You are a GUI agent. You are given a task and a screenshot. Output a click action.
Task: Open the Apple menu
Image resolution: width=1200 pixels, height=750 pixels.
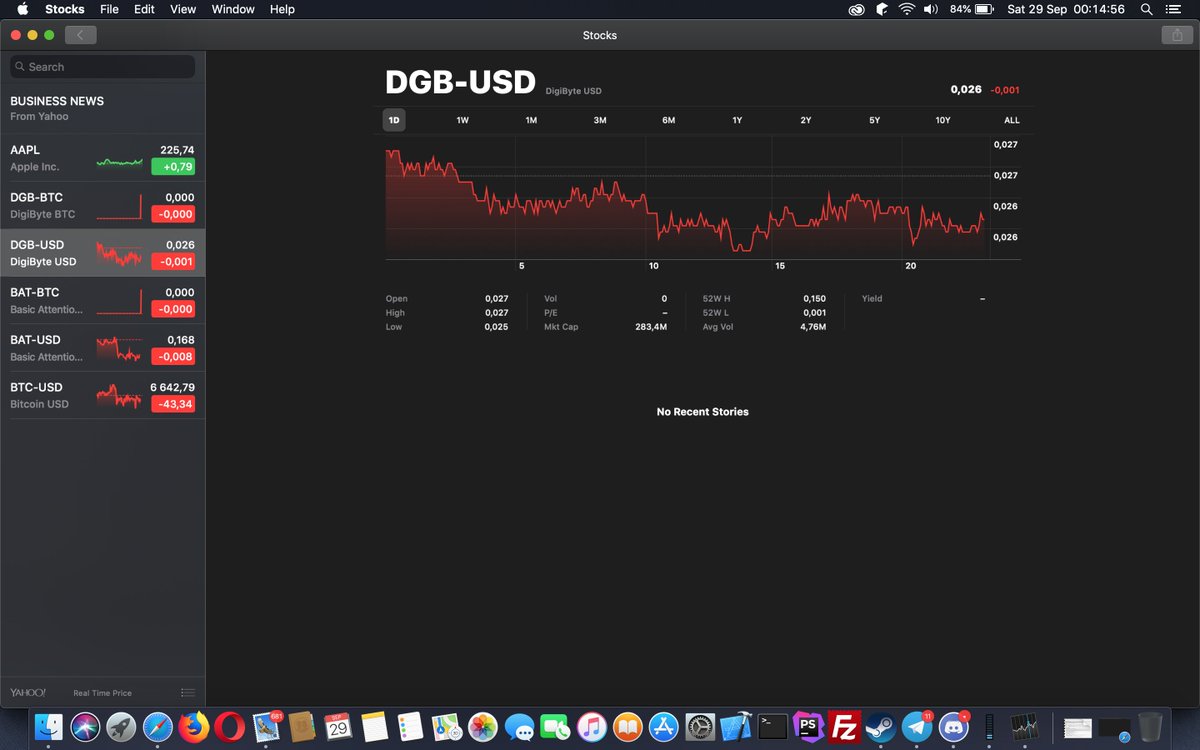[x=22, y=9]
